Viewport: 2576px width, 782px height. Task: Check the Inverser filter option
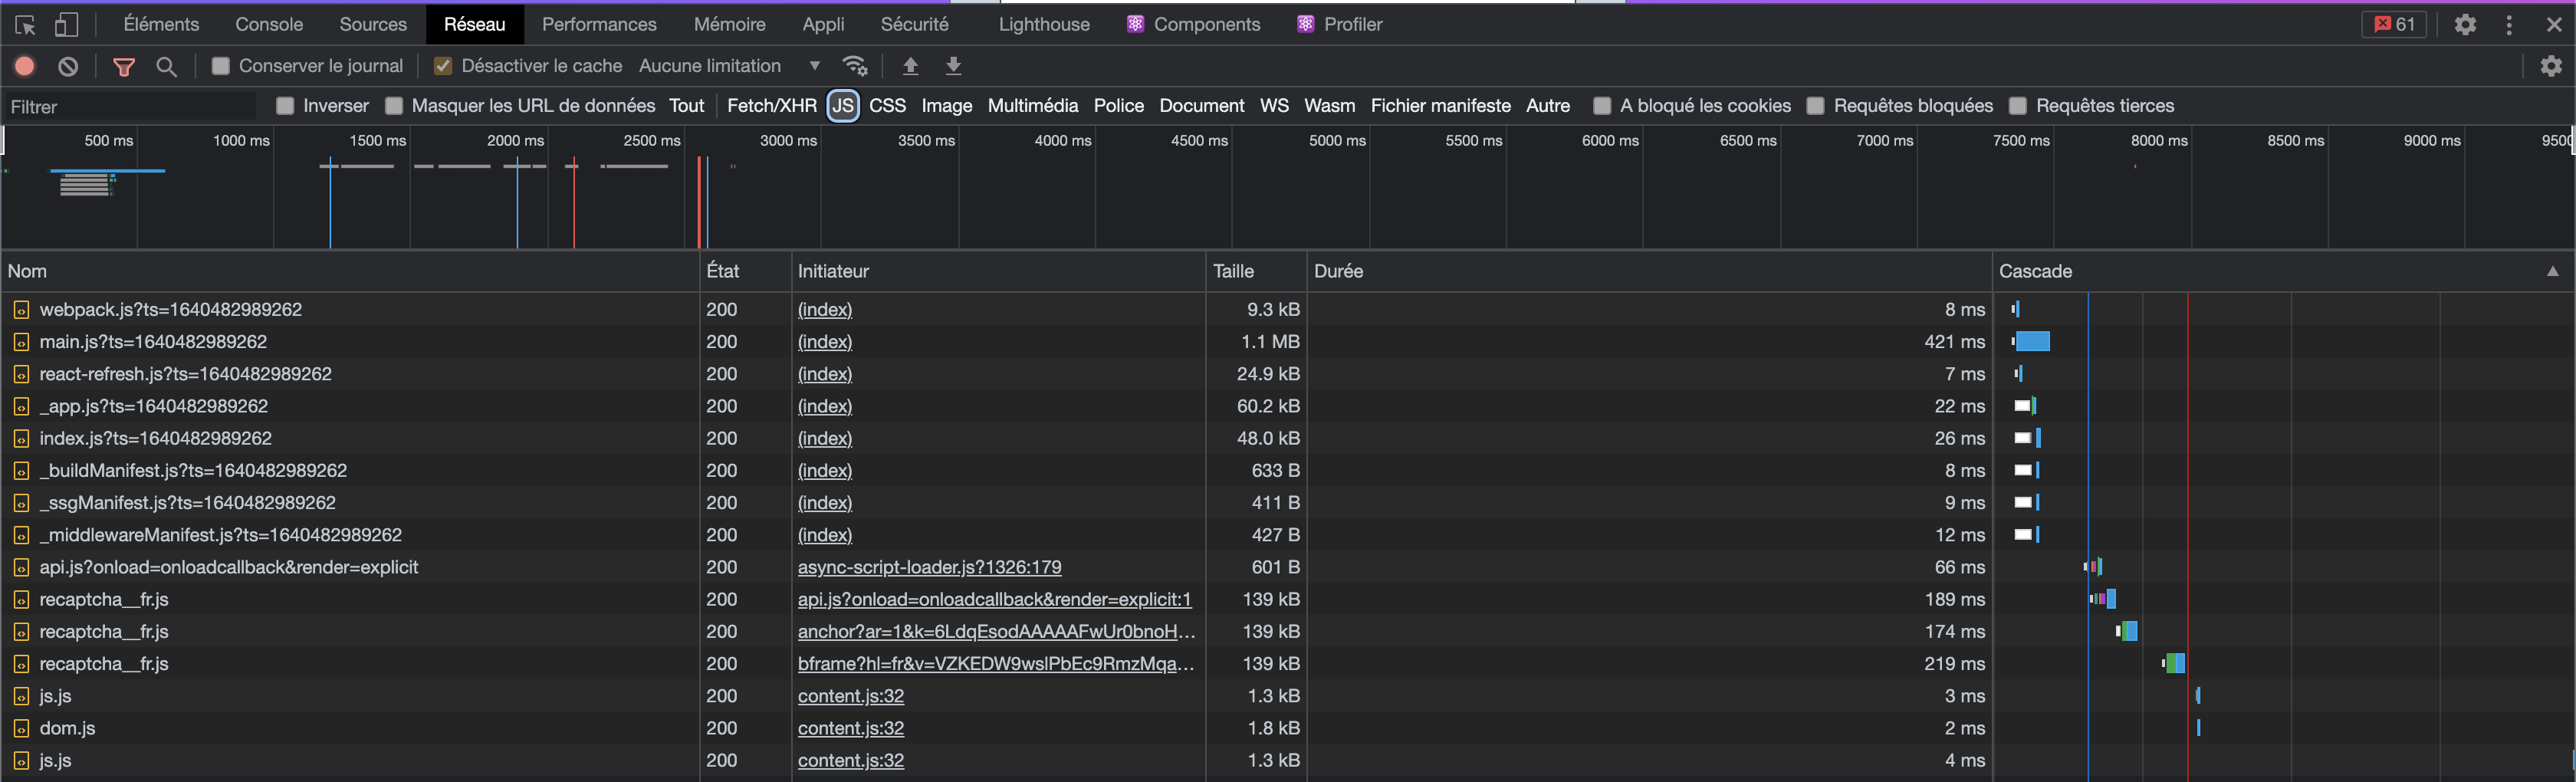(285, 106)
